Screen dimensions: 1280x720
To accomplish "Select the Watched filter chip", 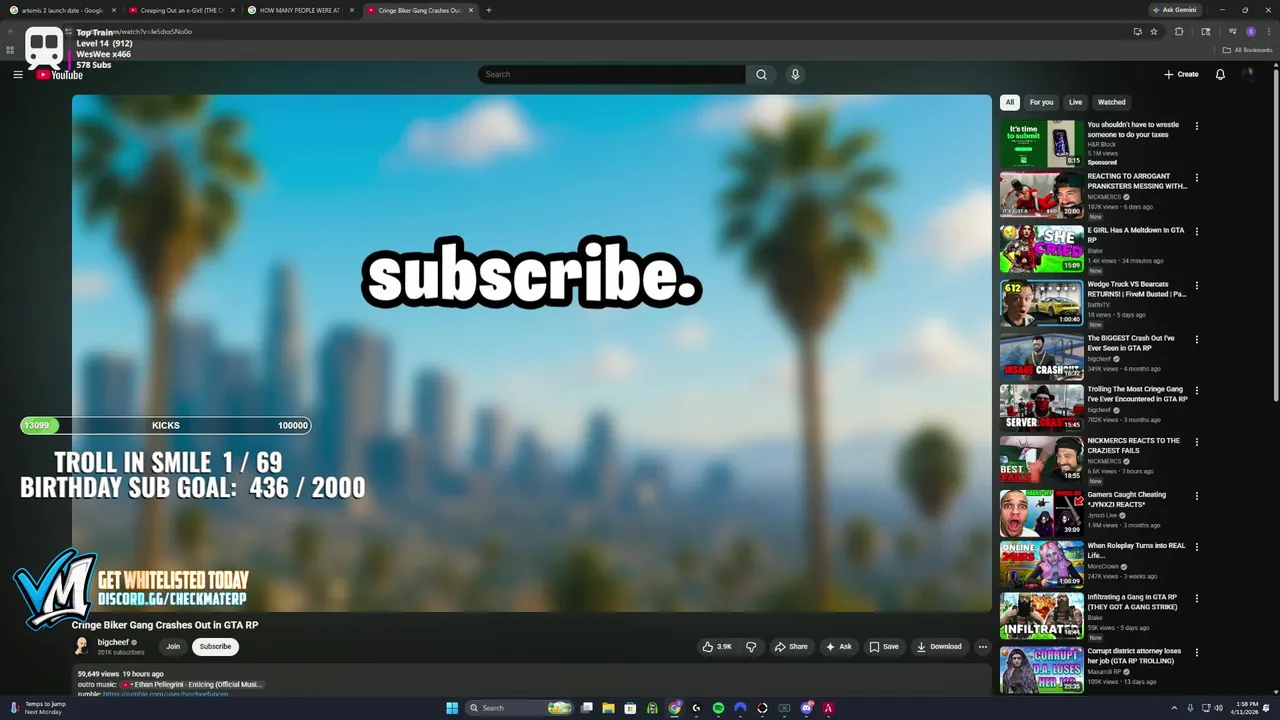I will pyautogui.click(x=1111, y=102).
